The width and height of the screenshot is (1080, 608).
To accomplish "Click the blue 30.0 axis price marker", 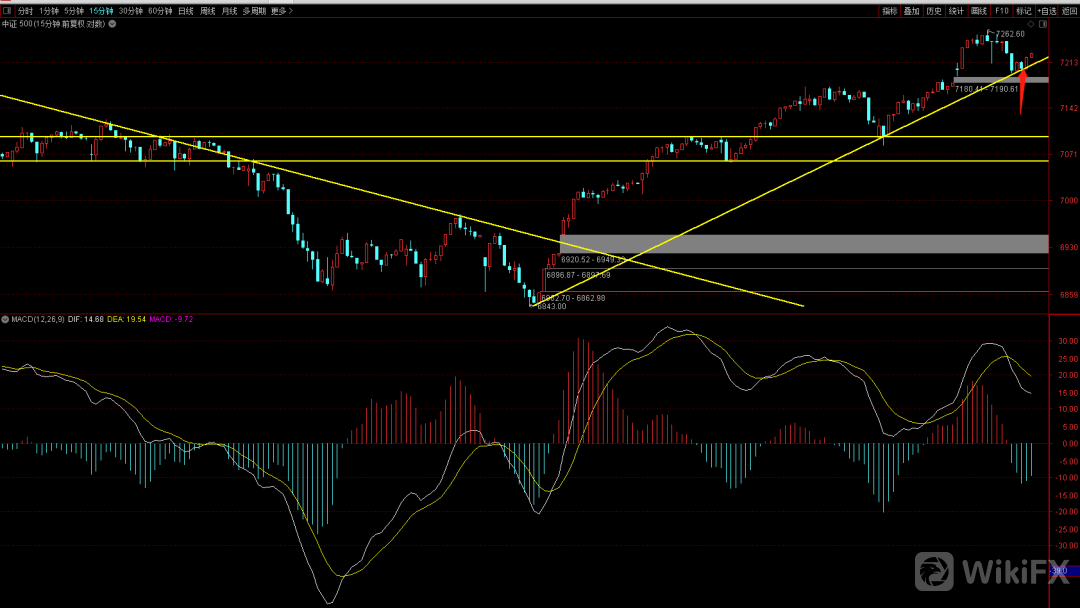I will (1064, 570).
